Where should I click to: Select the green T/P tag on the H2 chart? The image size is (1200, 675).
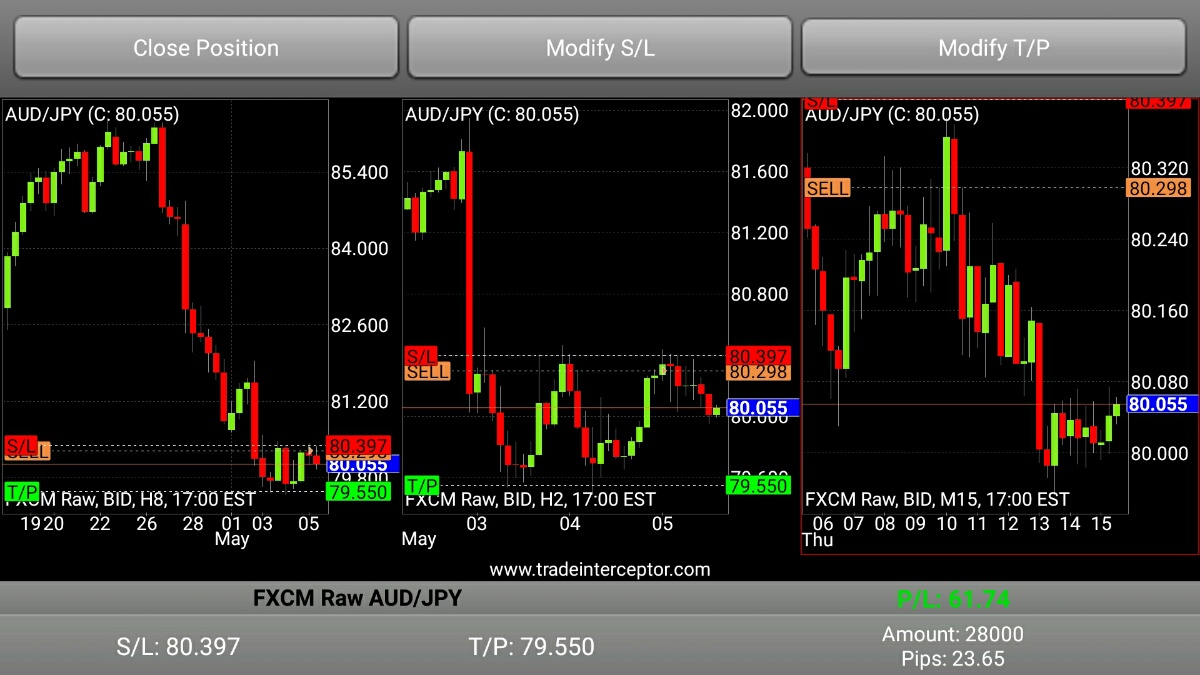click(422, 486)
